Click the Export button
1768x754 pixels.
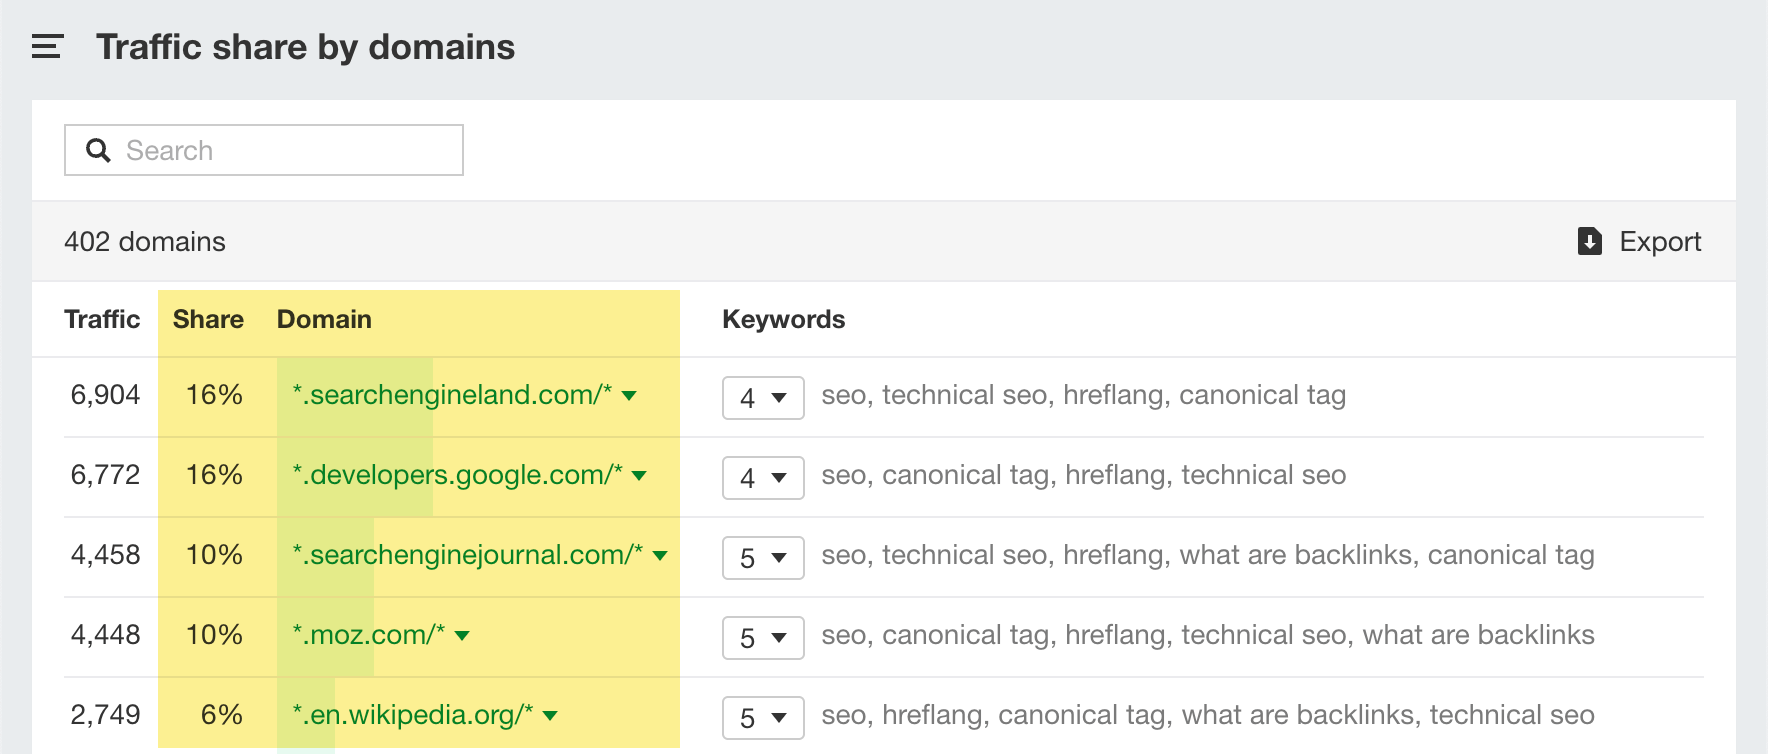(1661, 241)
